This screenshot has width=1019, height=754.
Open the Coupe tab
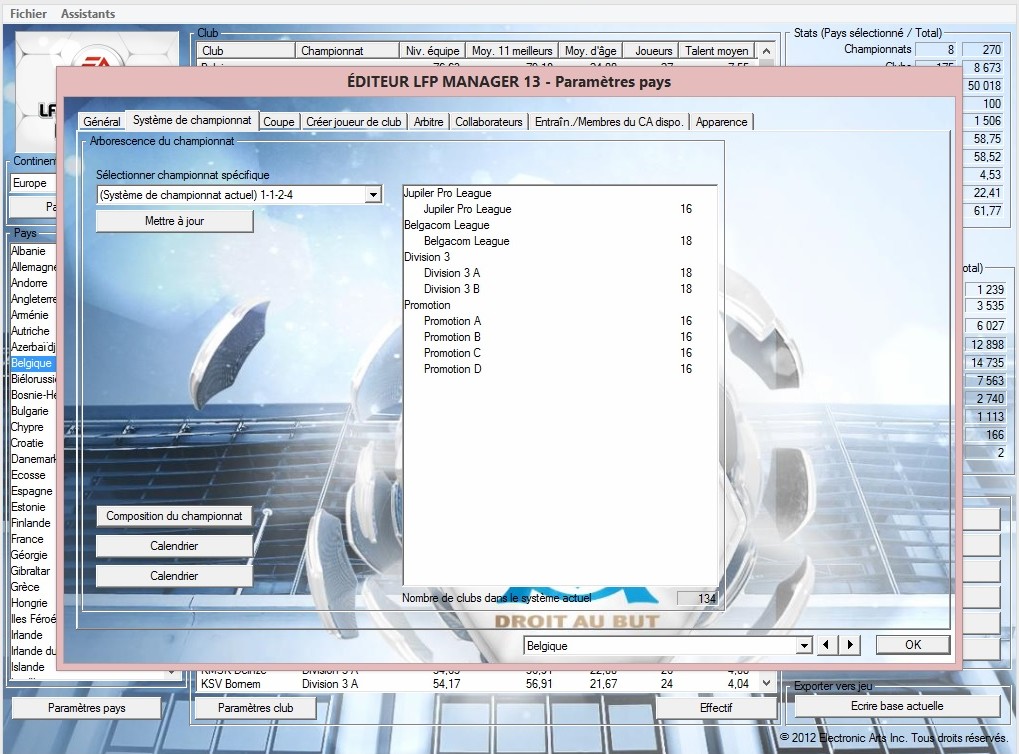279,122
